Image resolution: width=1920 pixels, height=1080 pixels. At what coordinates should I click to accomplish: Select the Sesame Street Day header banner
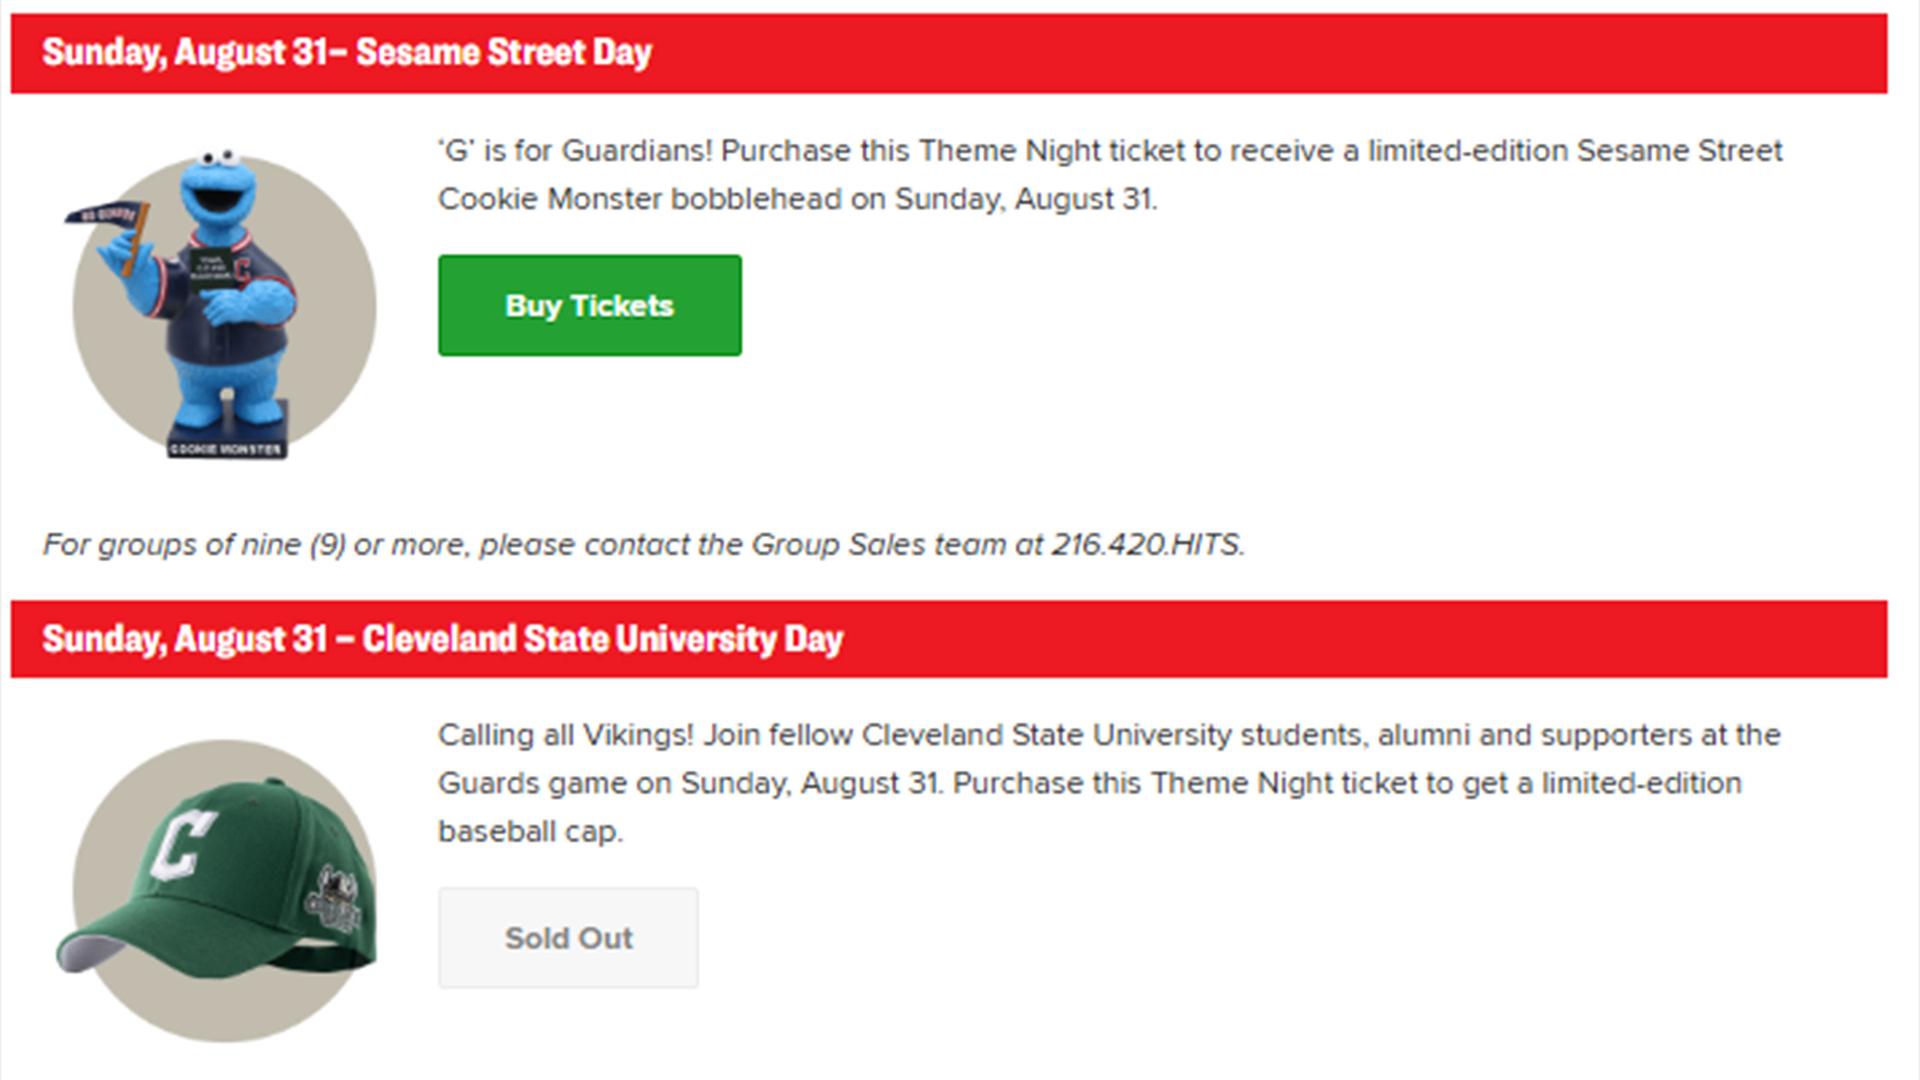[949, 53]
